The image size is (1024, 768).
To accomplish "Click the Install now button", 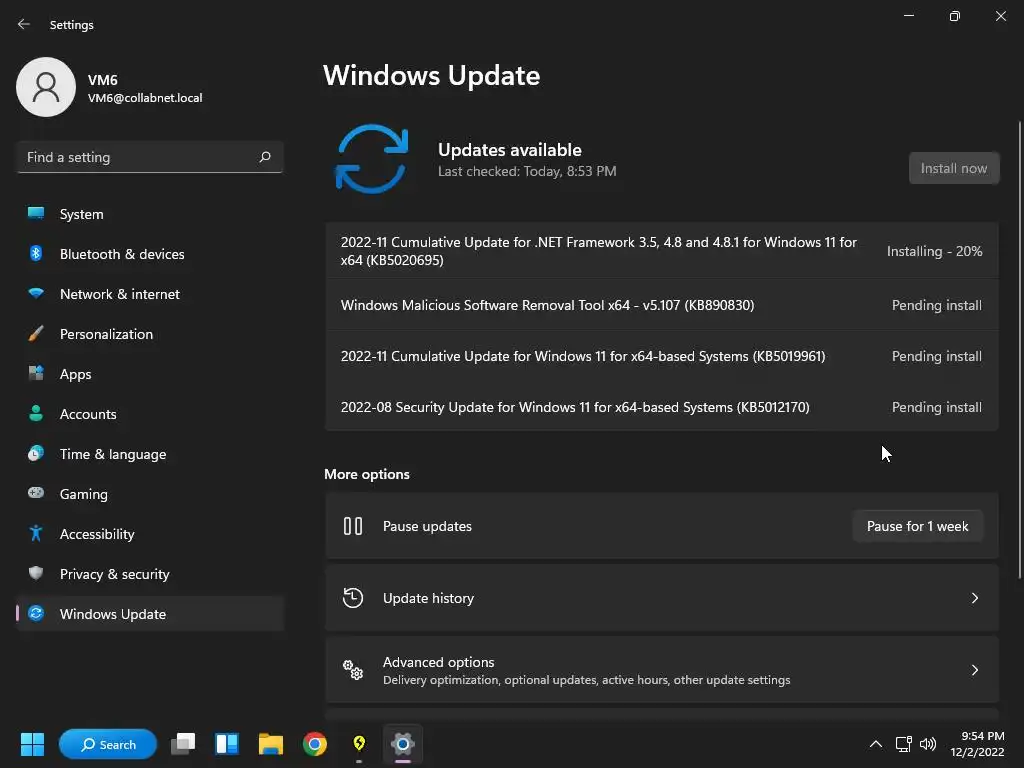I will (x=953, y=168).
